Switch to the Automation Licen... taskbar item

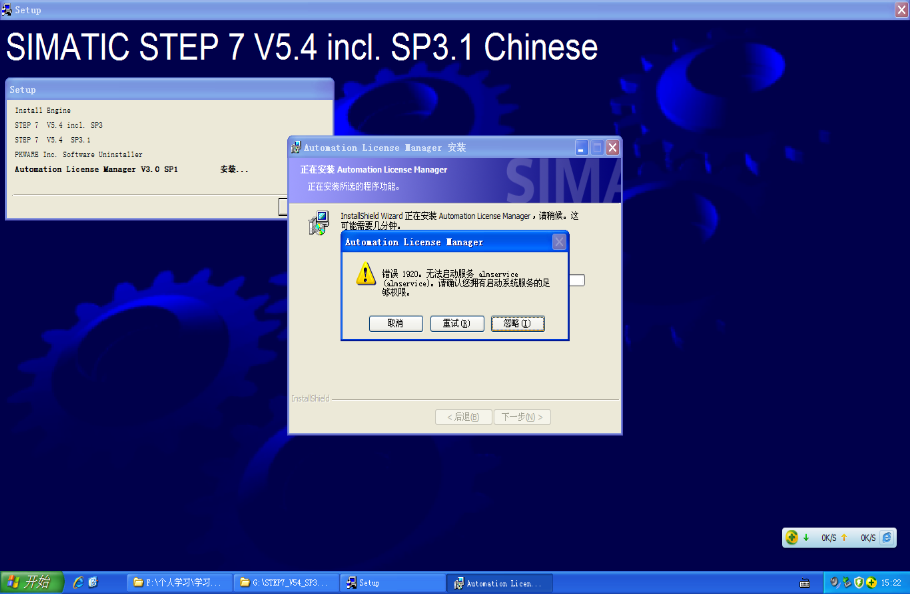(x=499, y=583)
